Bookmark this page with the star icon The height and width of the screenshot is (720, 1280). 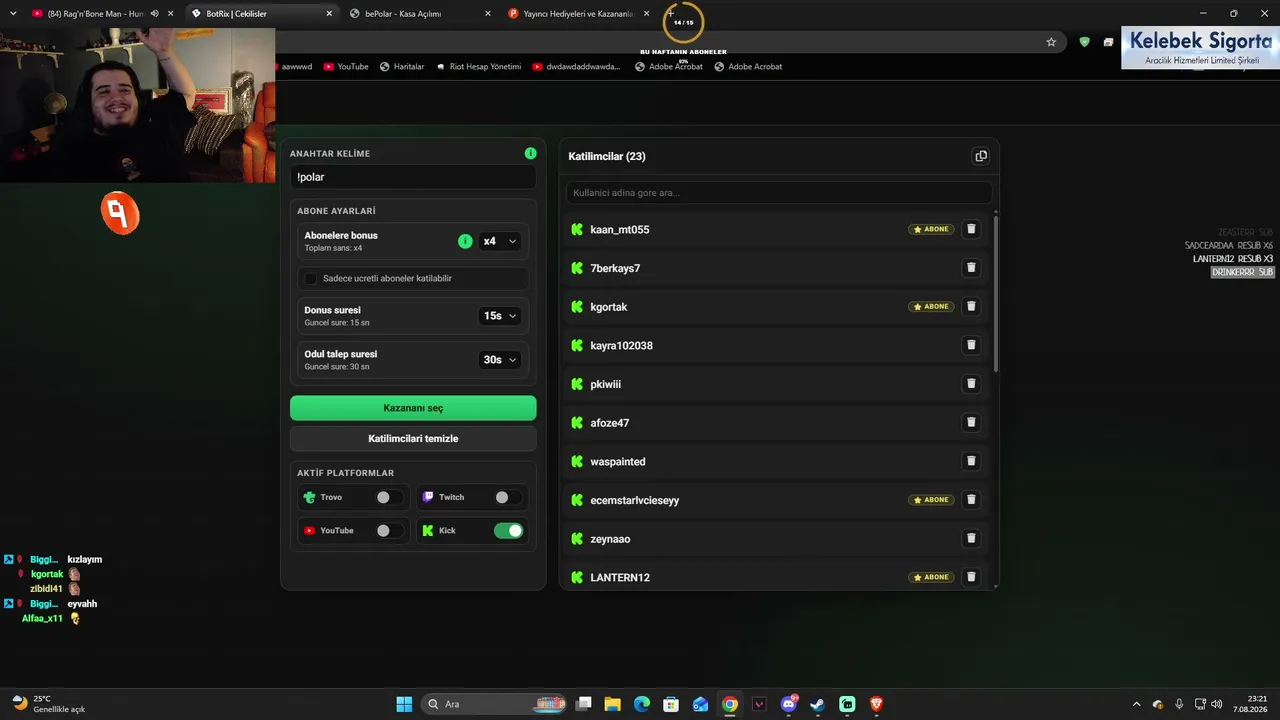click(x=1051, y=42)
